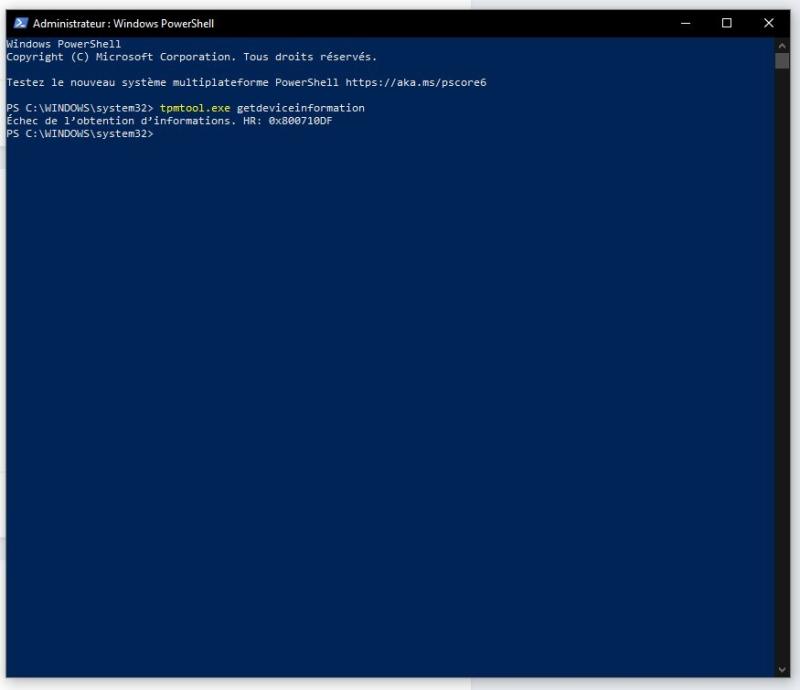800x690 pixels.
Task: Open the PowerShell title bar icon menu
Action: (20, 23)
